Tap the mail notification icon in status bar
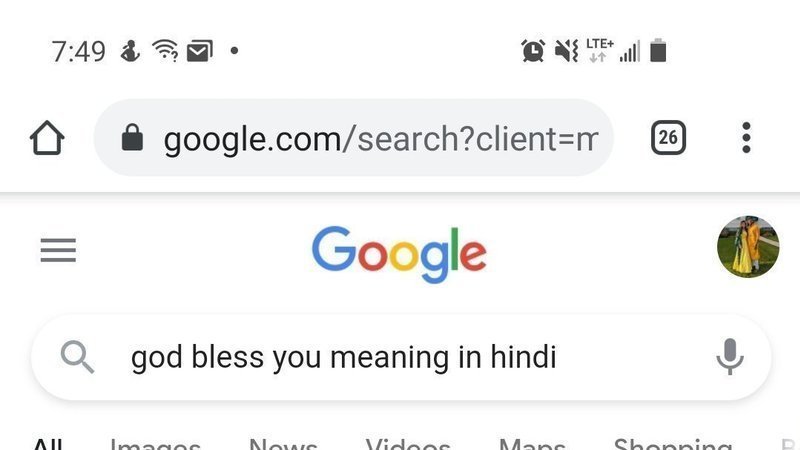This screenshot has height=450, width=800. 199,50
